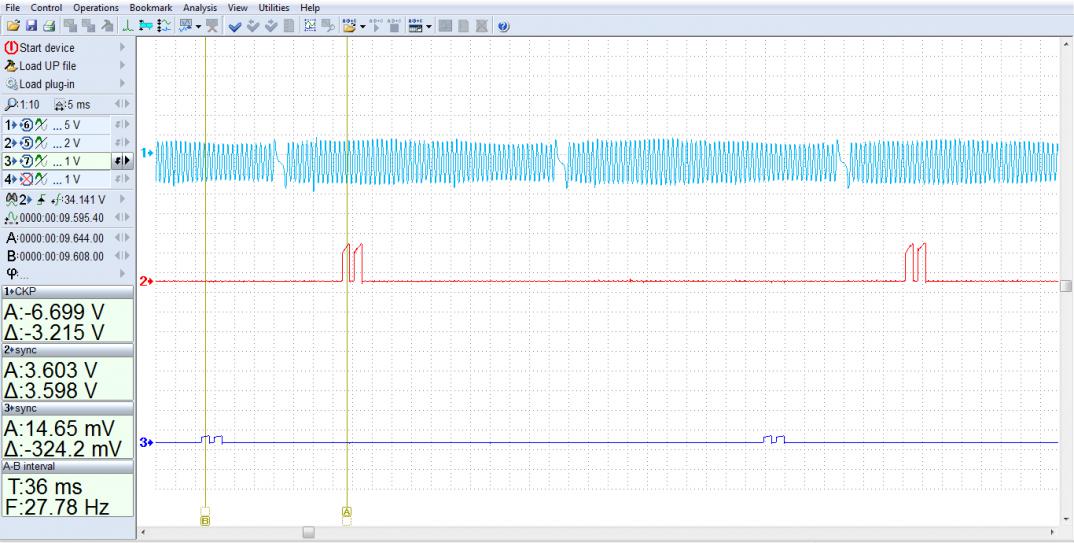Viewport: 1074px width, 543px height.
Task: Expand the Load UP file arrow
Action: [122, 67]
